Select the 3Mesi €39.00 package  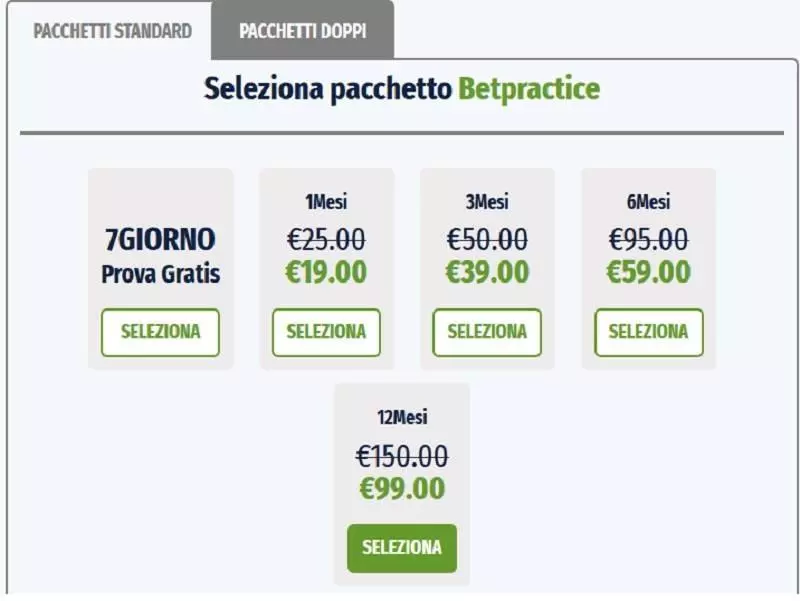[487, 331]
